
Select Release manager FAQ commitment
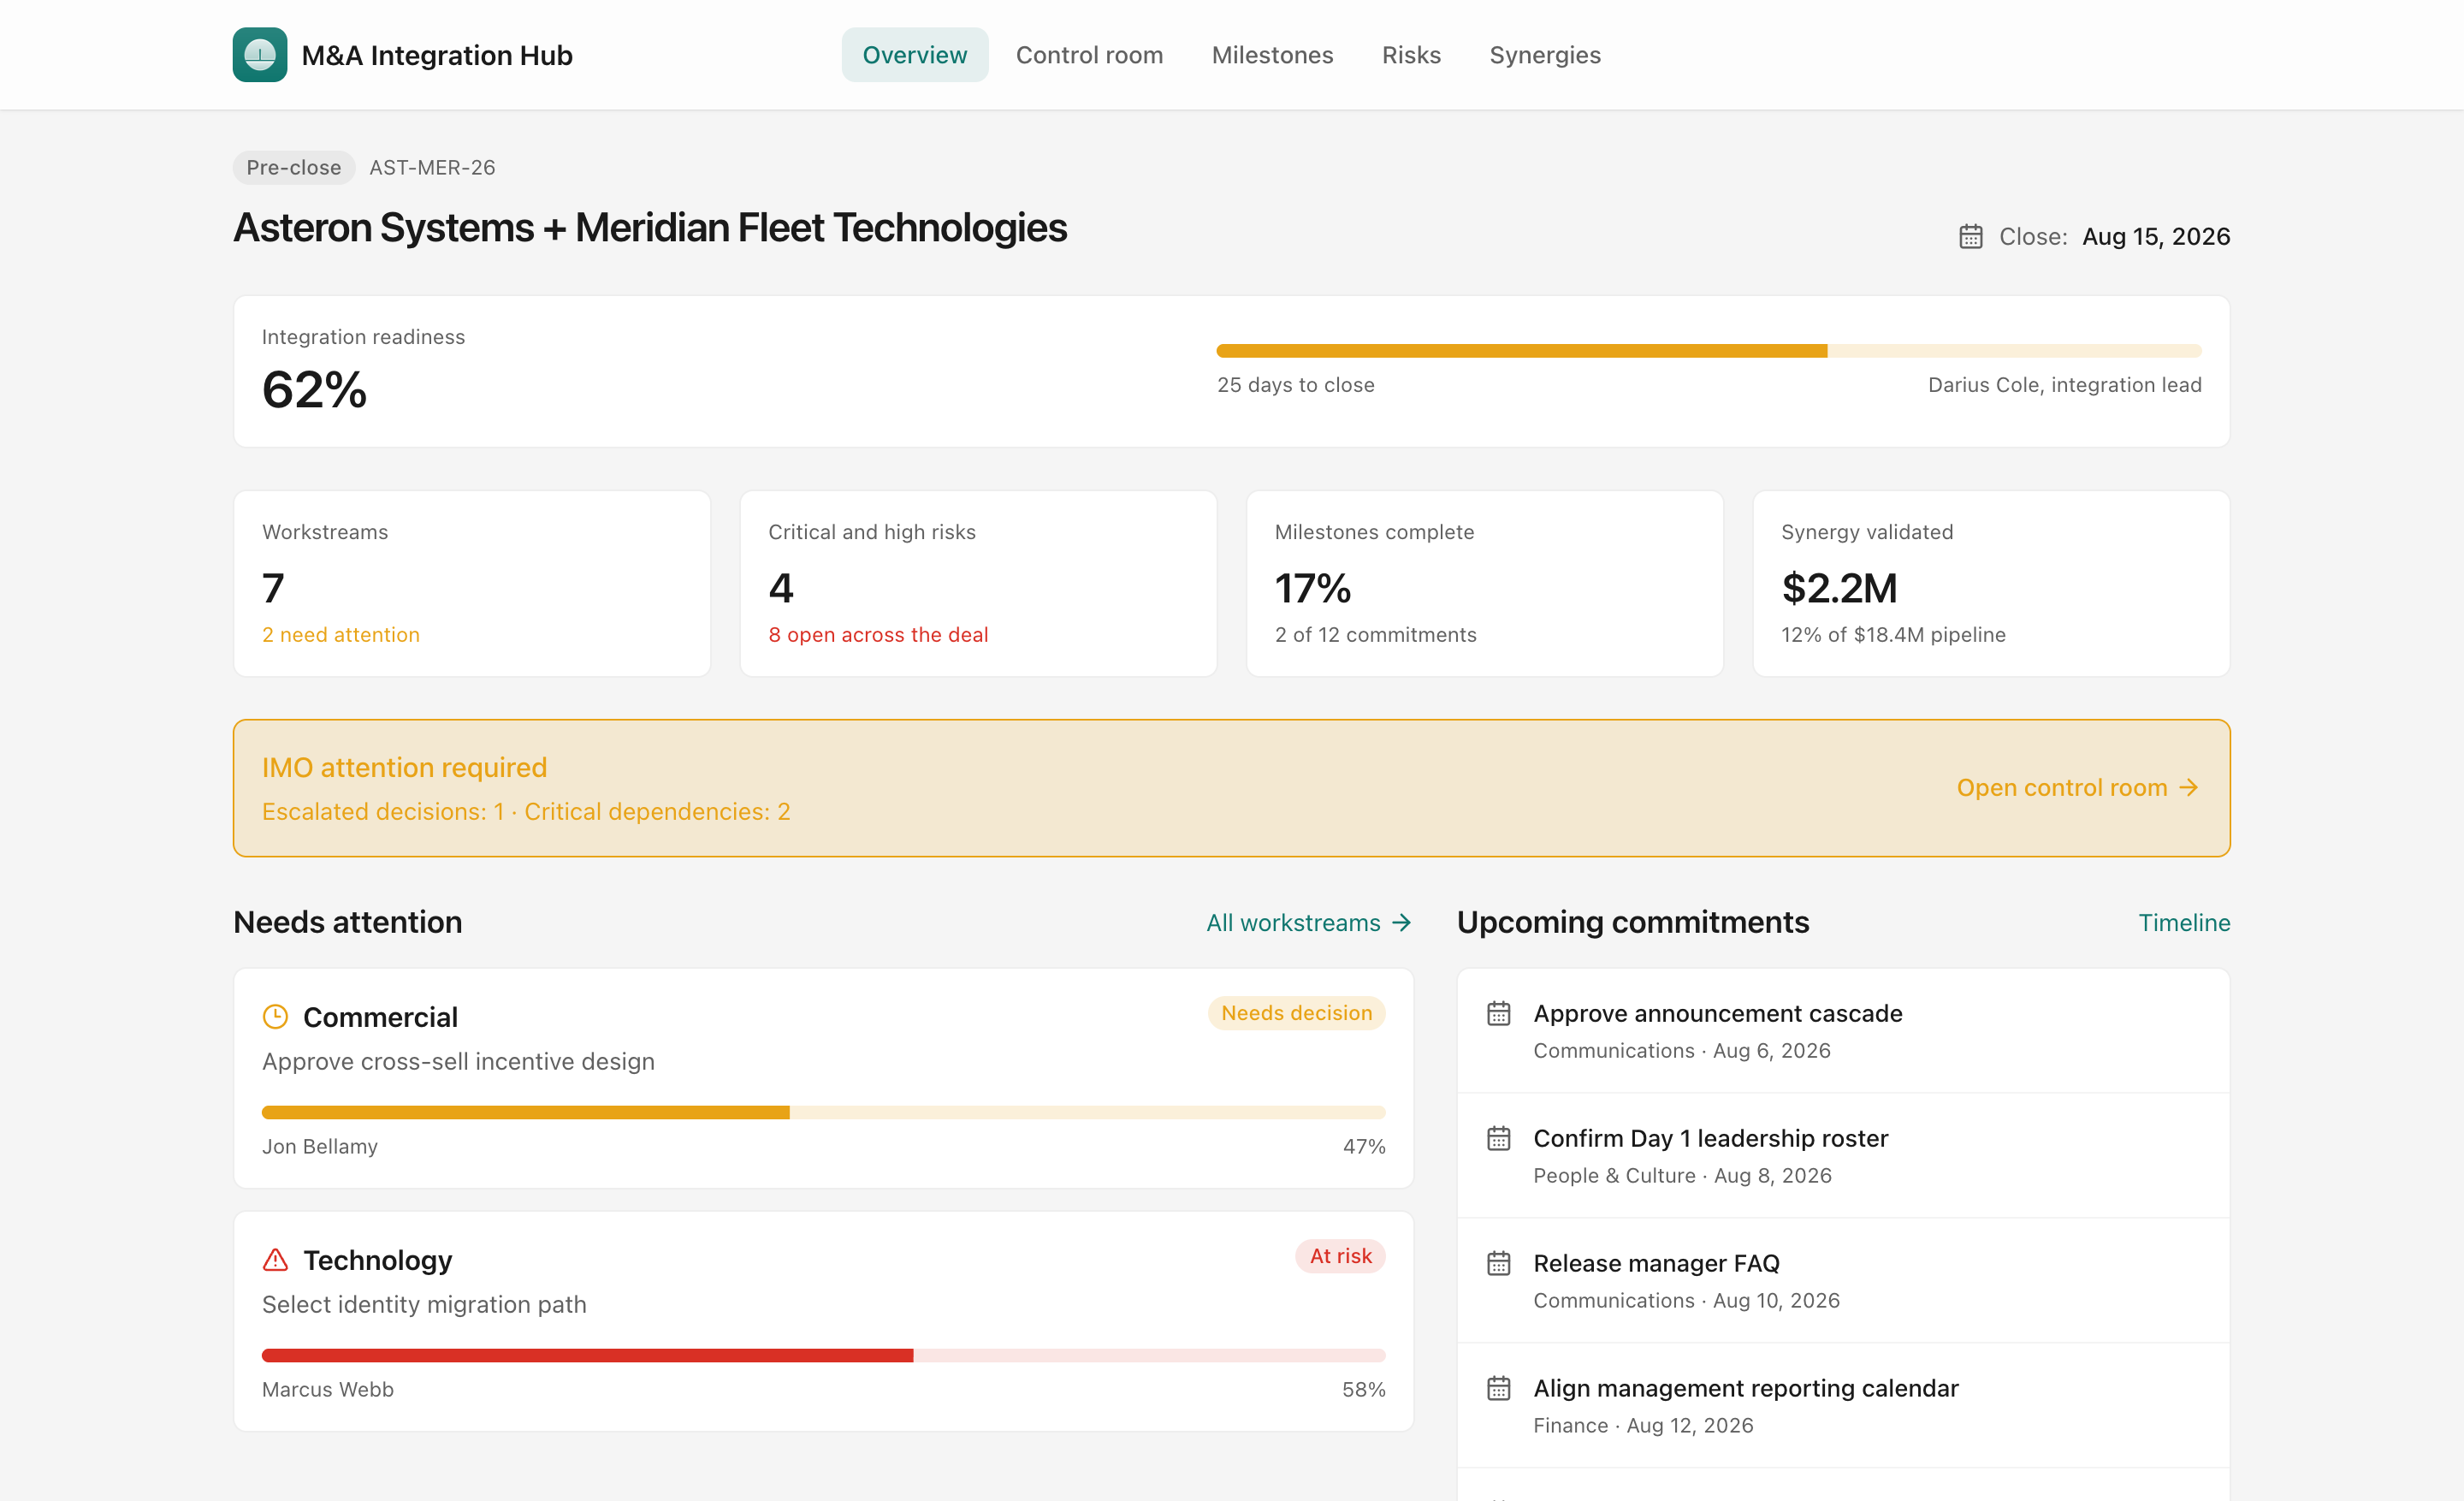pos(1843,1281)
